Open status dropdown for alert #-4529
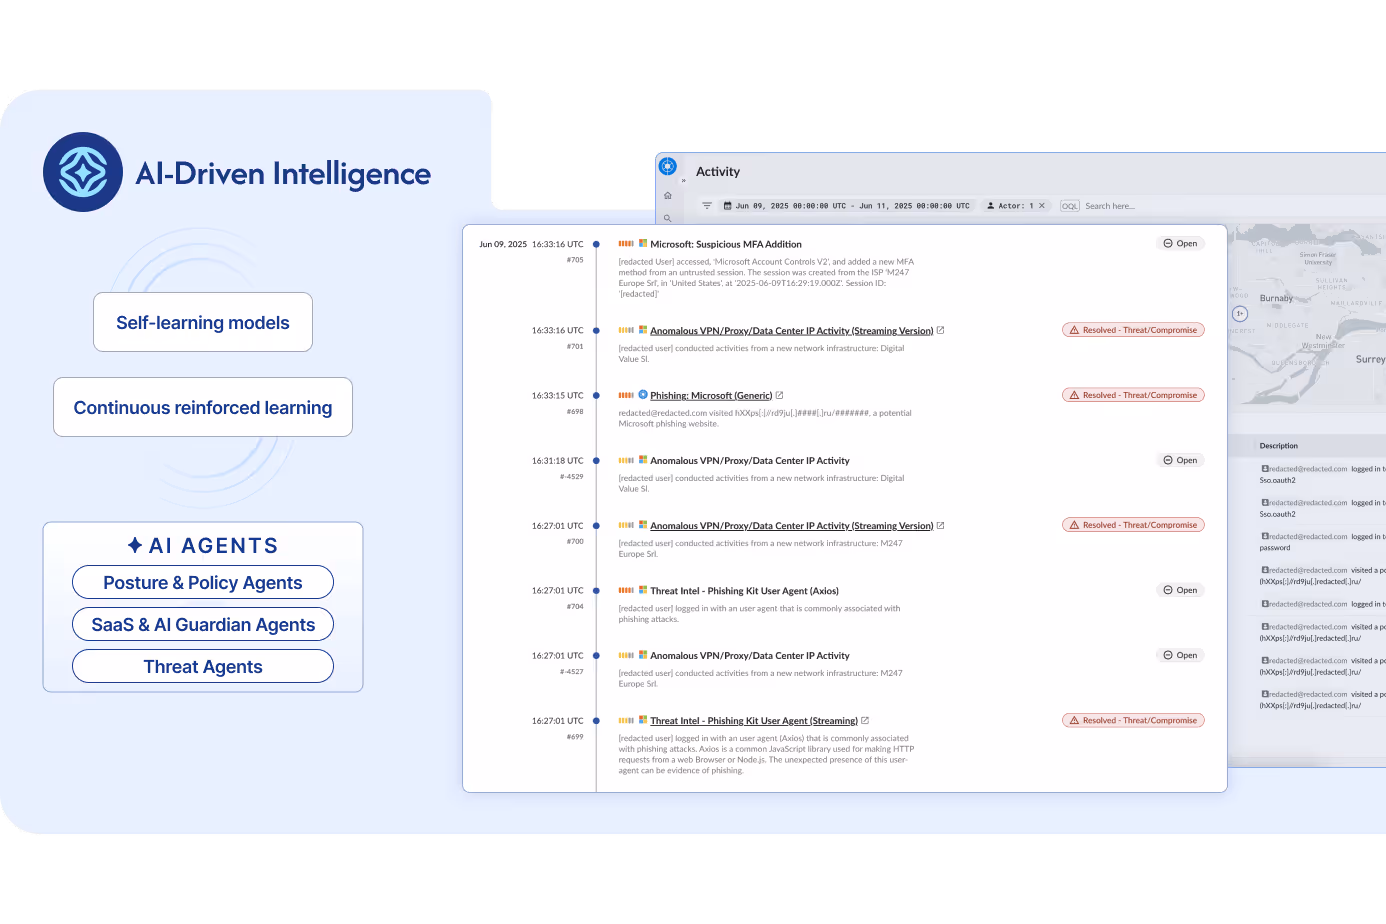This screenshot has height=924, width=1386. pyautogui.click(x=1180, y=460)
